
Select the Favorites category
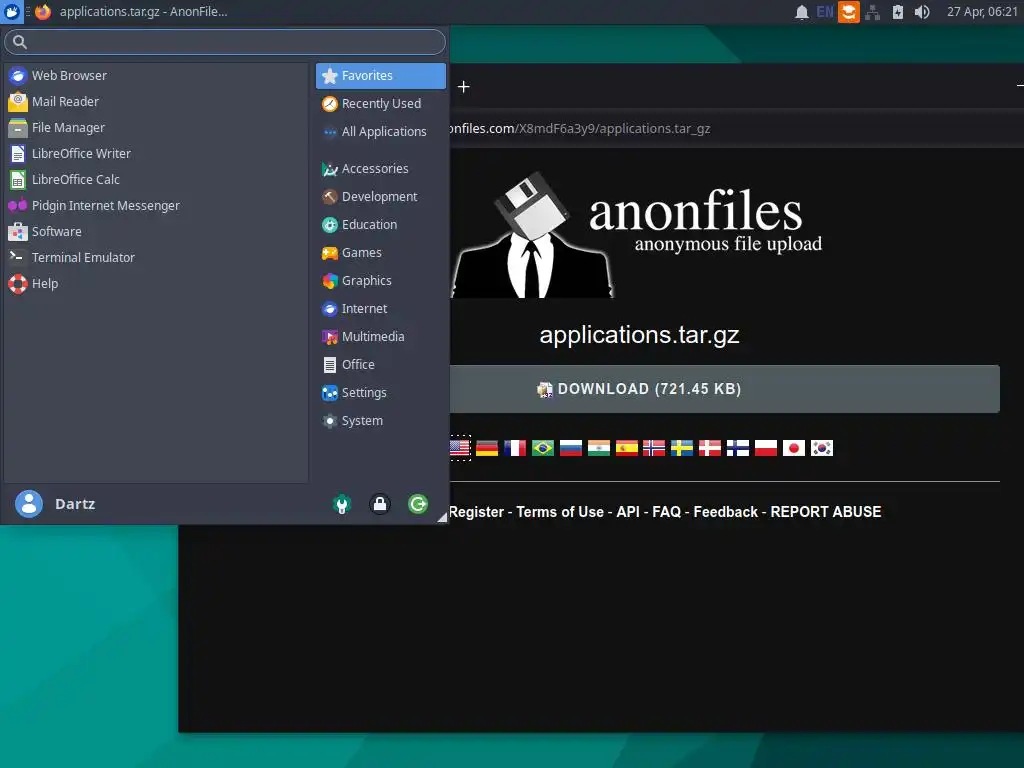[x=381, y=76]
